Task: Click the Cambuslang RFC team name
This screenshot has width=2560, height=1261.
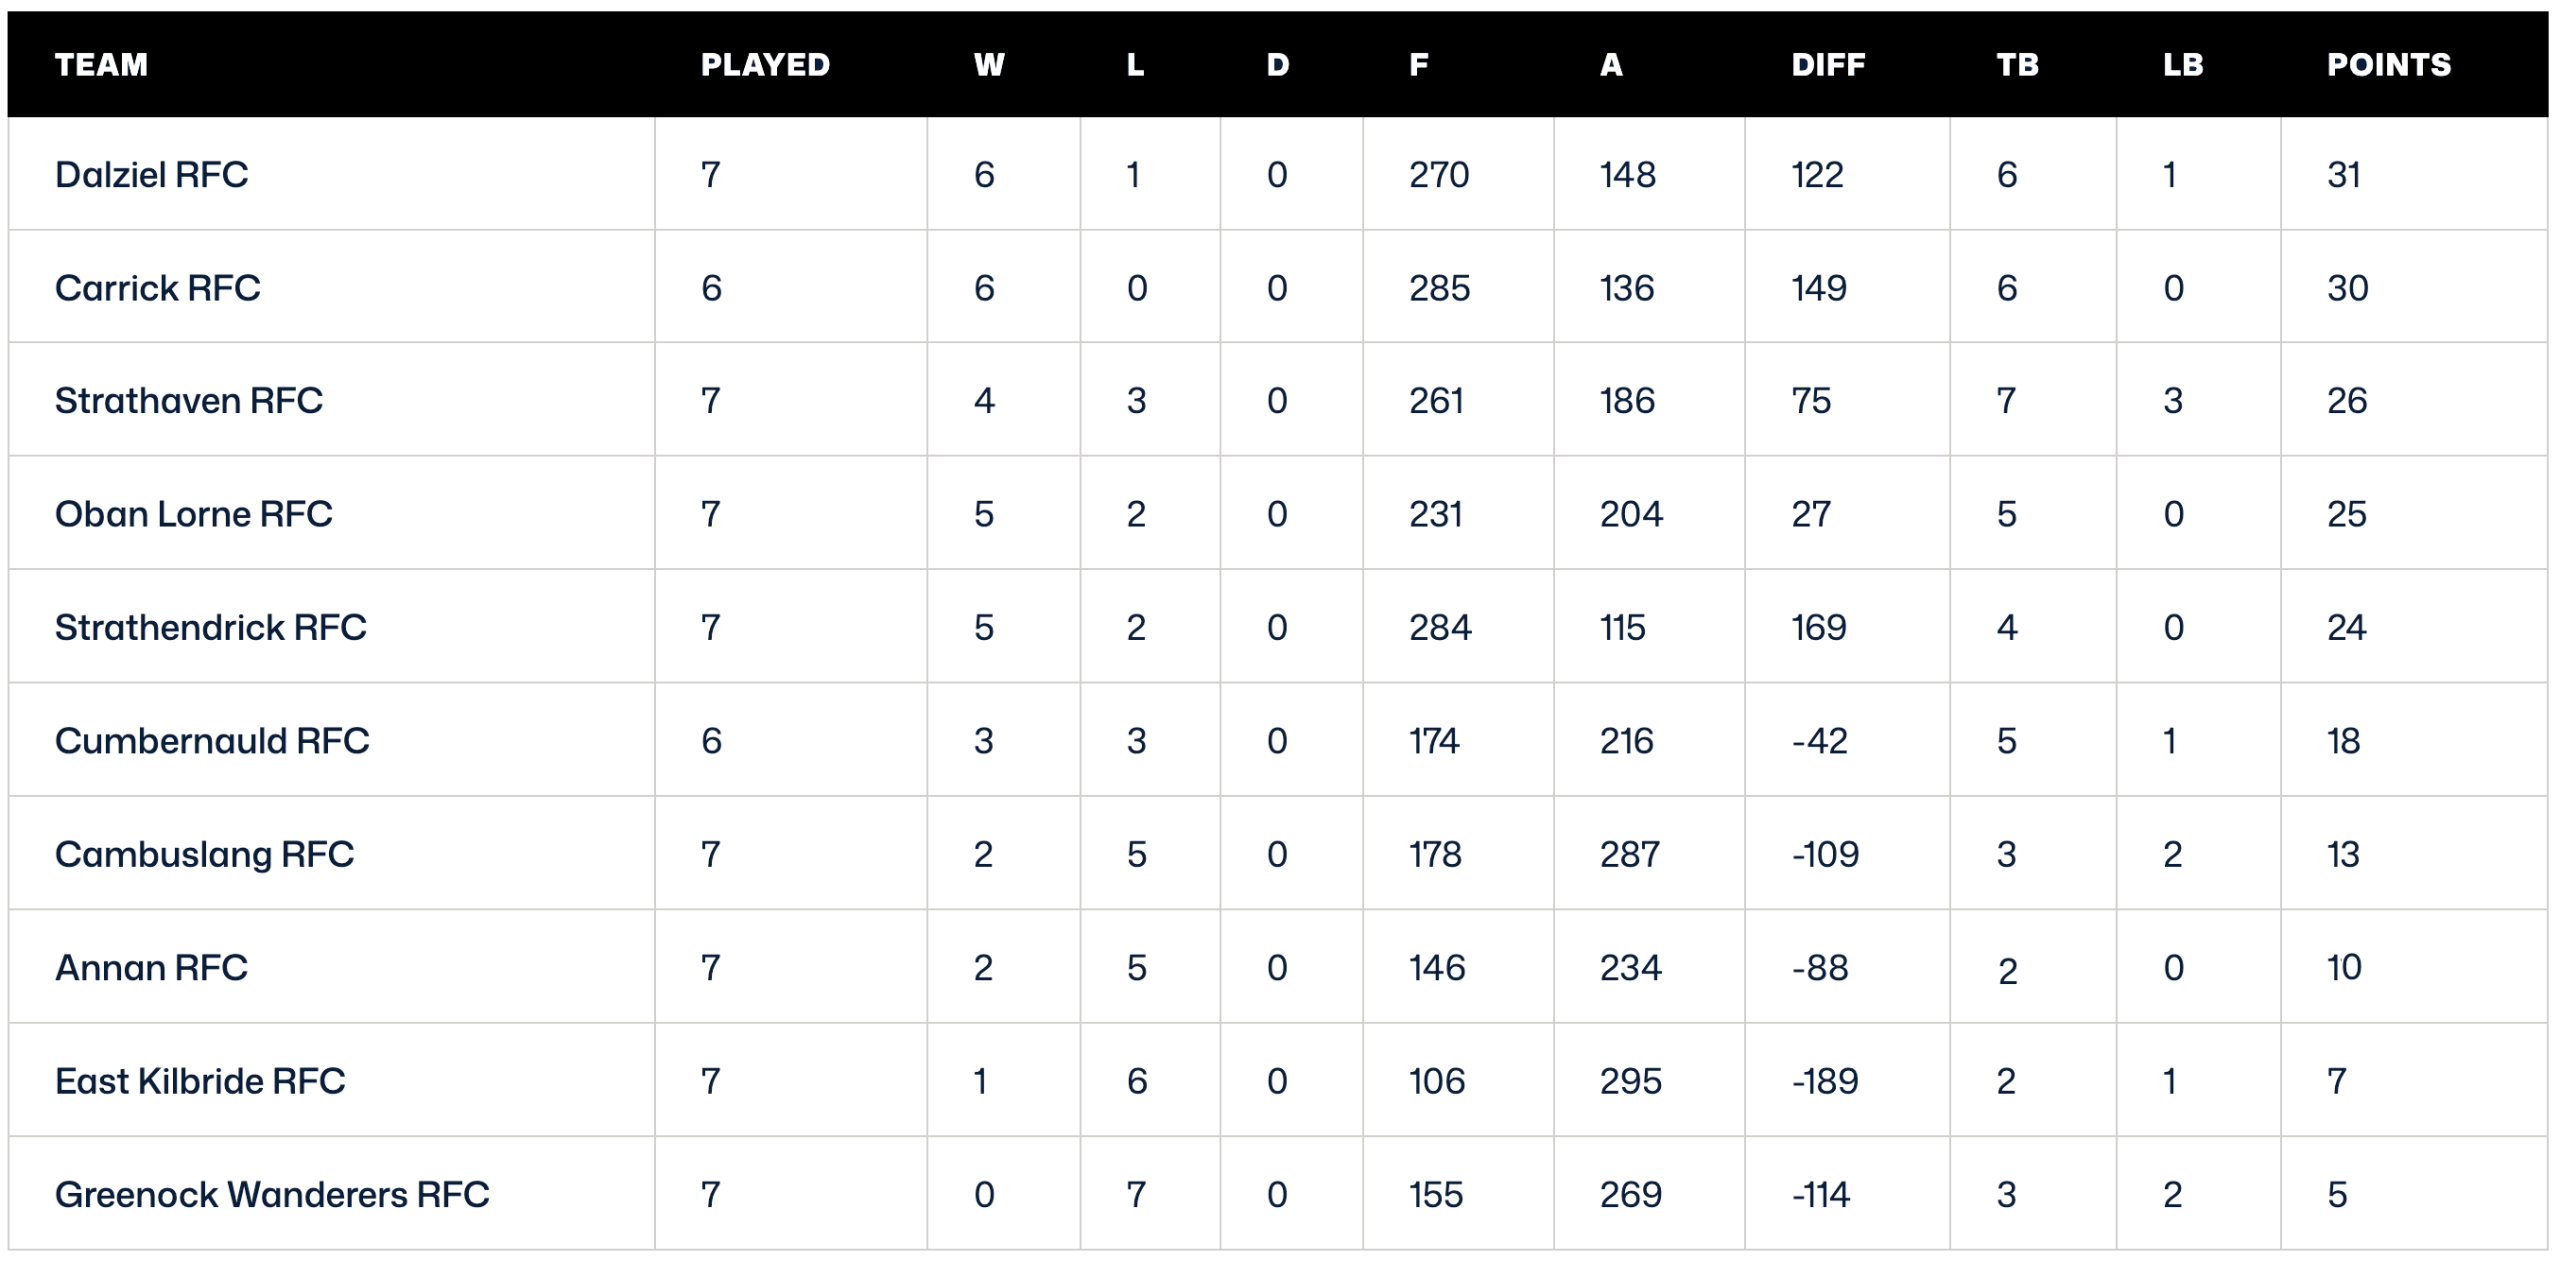Action: click(x=204, y=854)
